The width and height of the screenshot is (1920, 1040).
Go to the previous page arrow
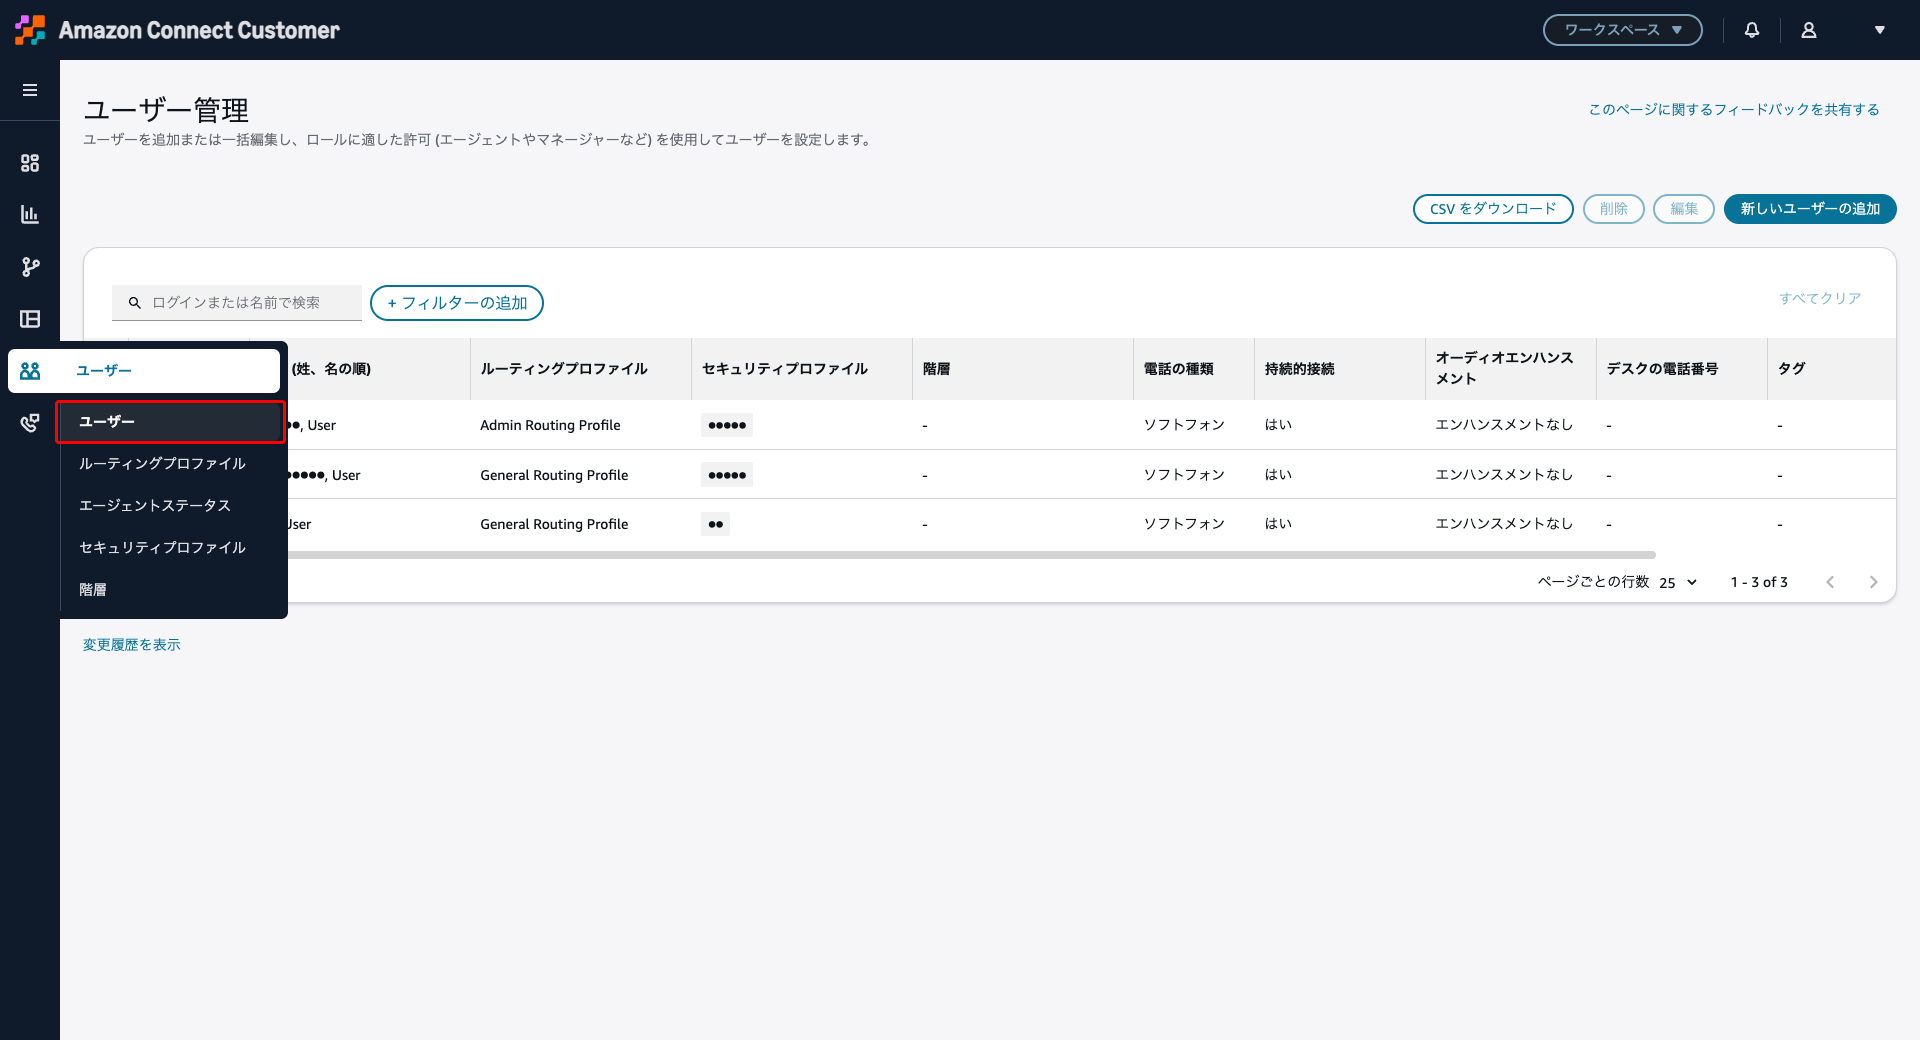pyautogui.click(x=1830, y=582)
